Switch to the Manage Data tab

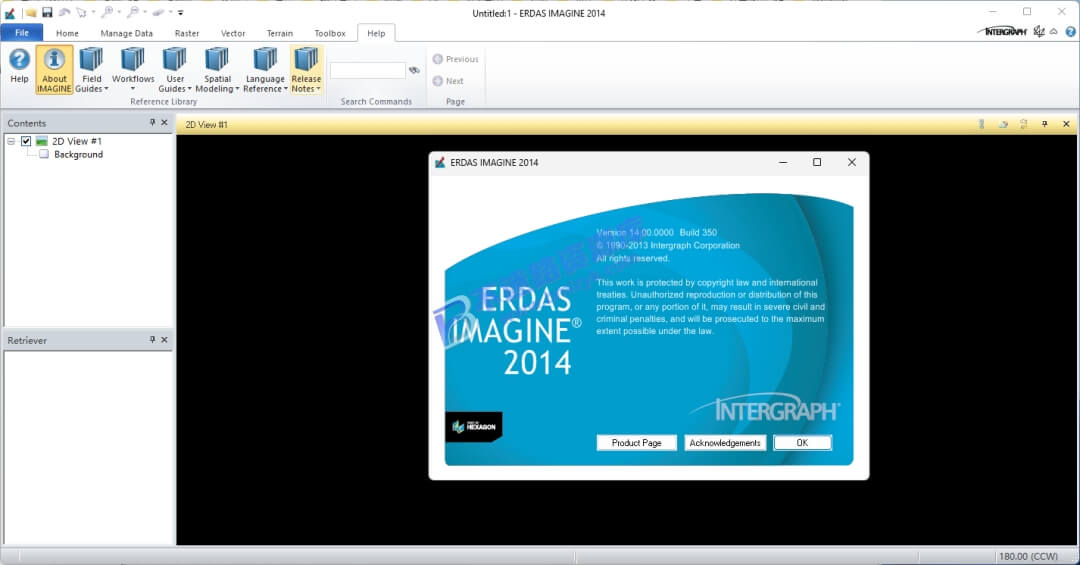point(127,33)
